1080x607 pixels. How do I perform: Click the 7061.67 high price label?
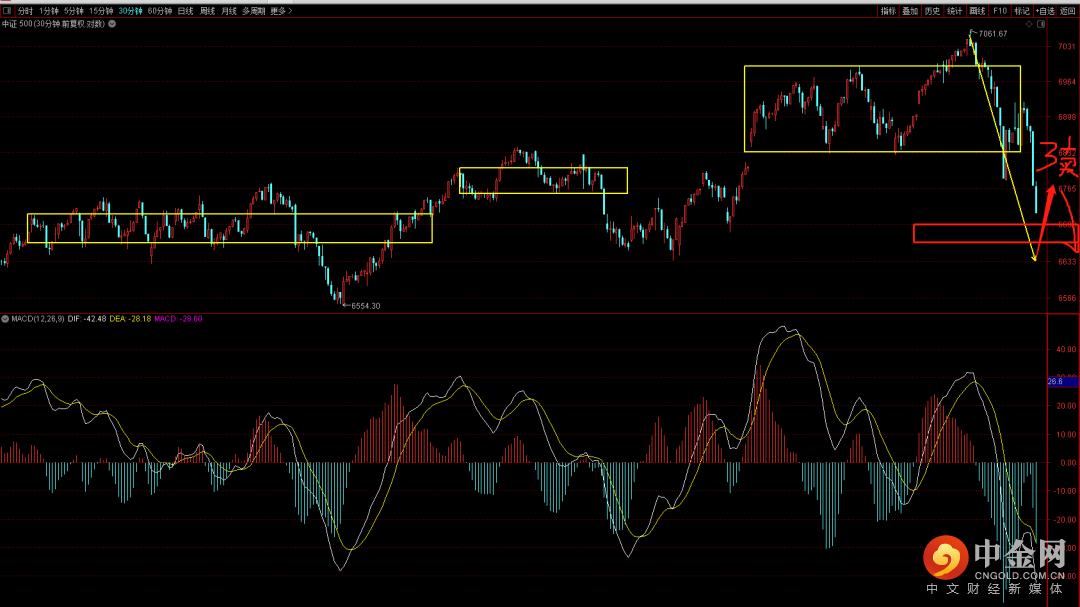pos(993,34)
